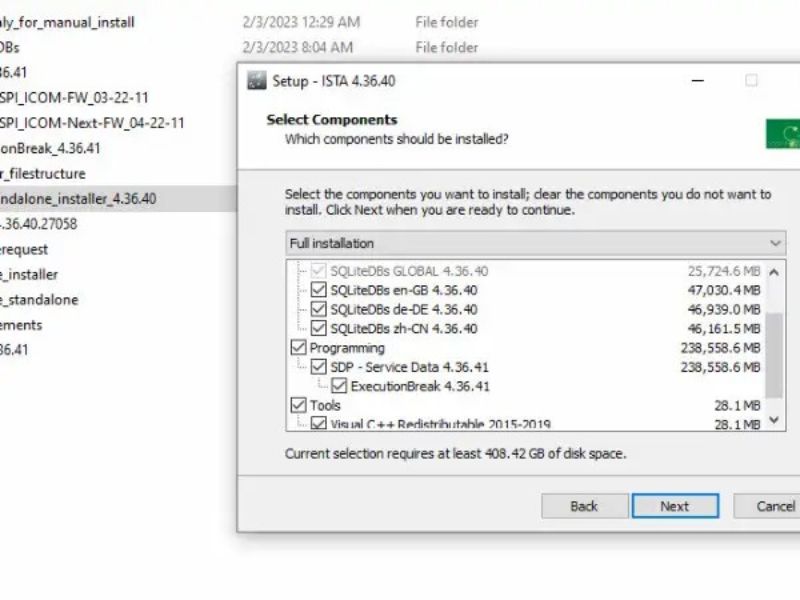Click the setup icon in title bar
Viewport: 800px width, 600px height.
[257, 81]
